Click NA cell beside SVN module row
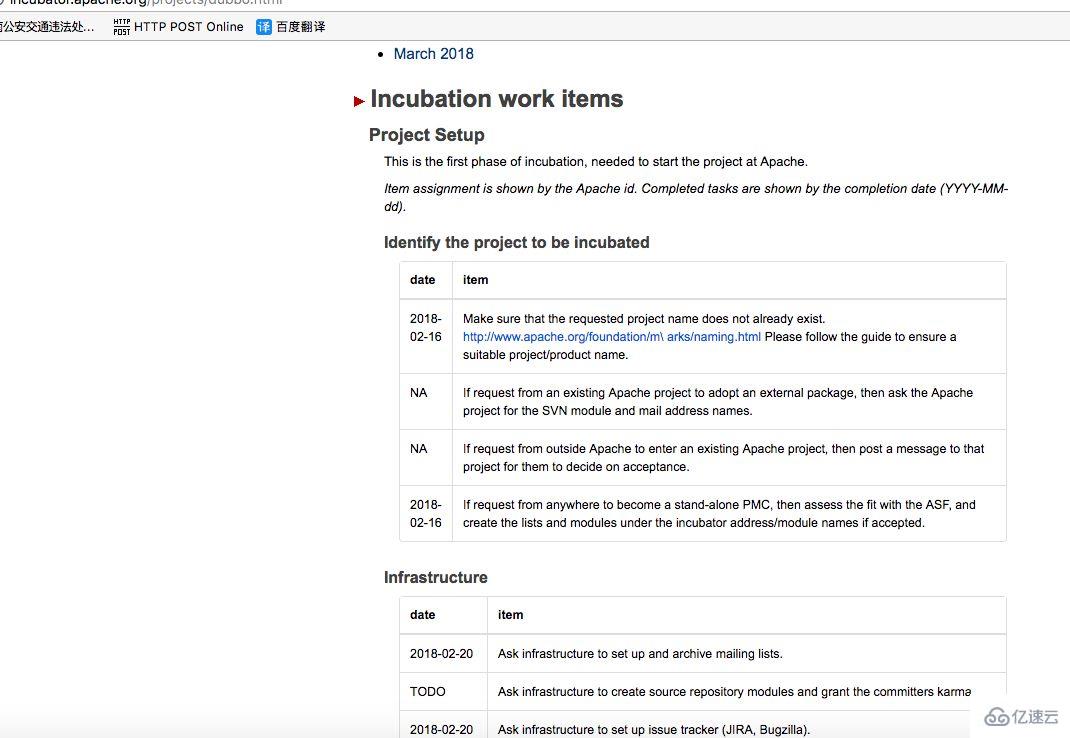Image resolution: width=1070 pixels, height=738 pixels. pos(418,393)
